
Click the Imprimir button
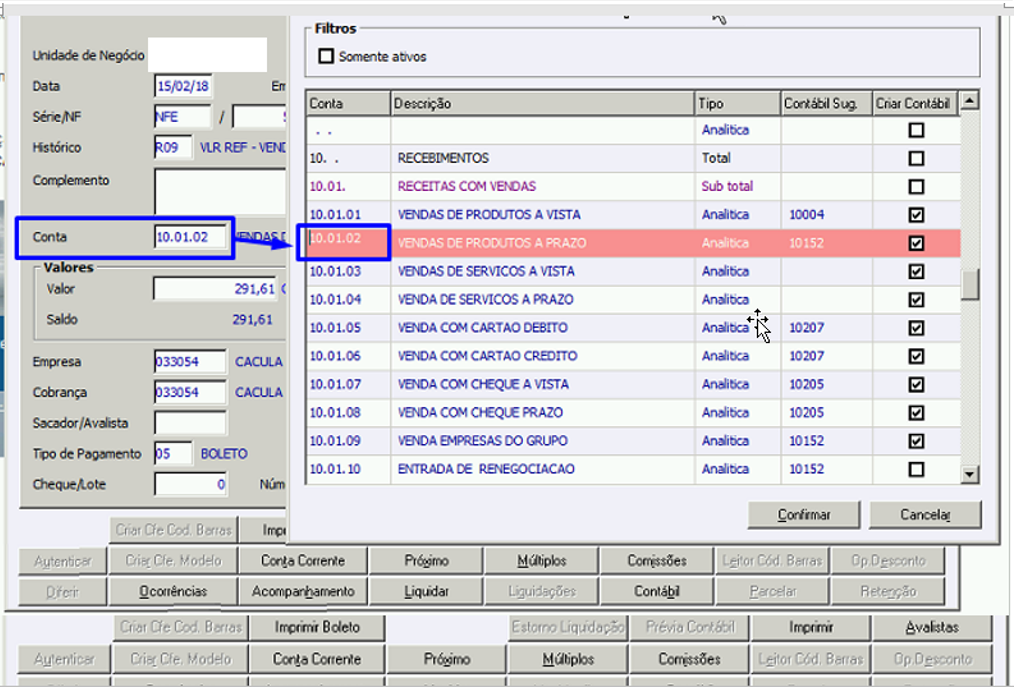pyautogui.click(x=810, y=627)
